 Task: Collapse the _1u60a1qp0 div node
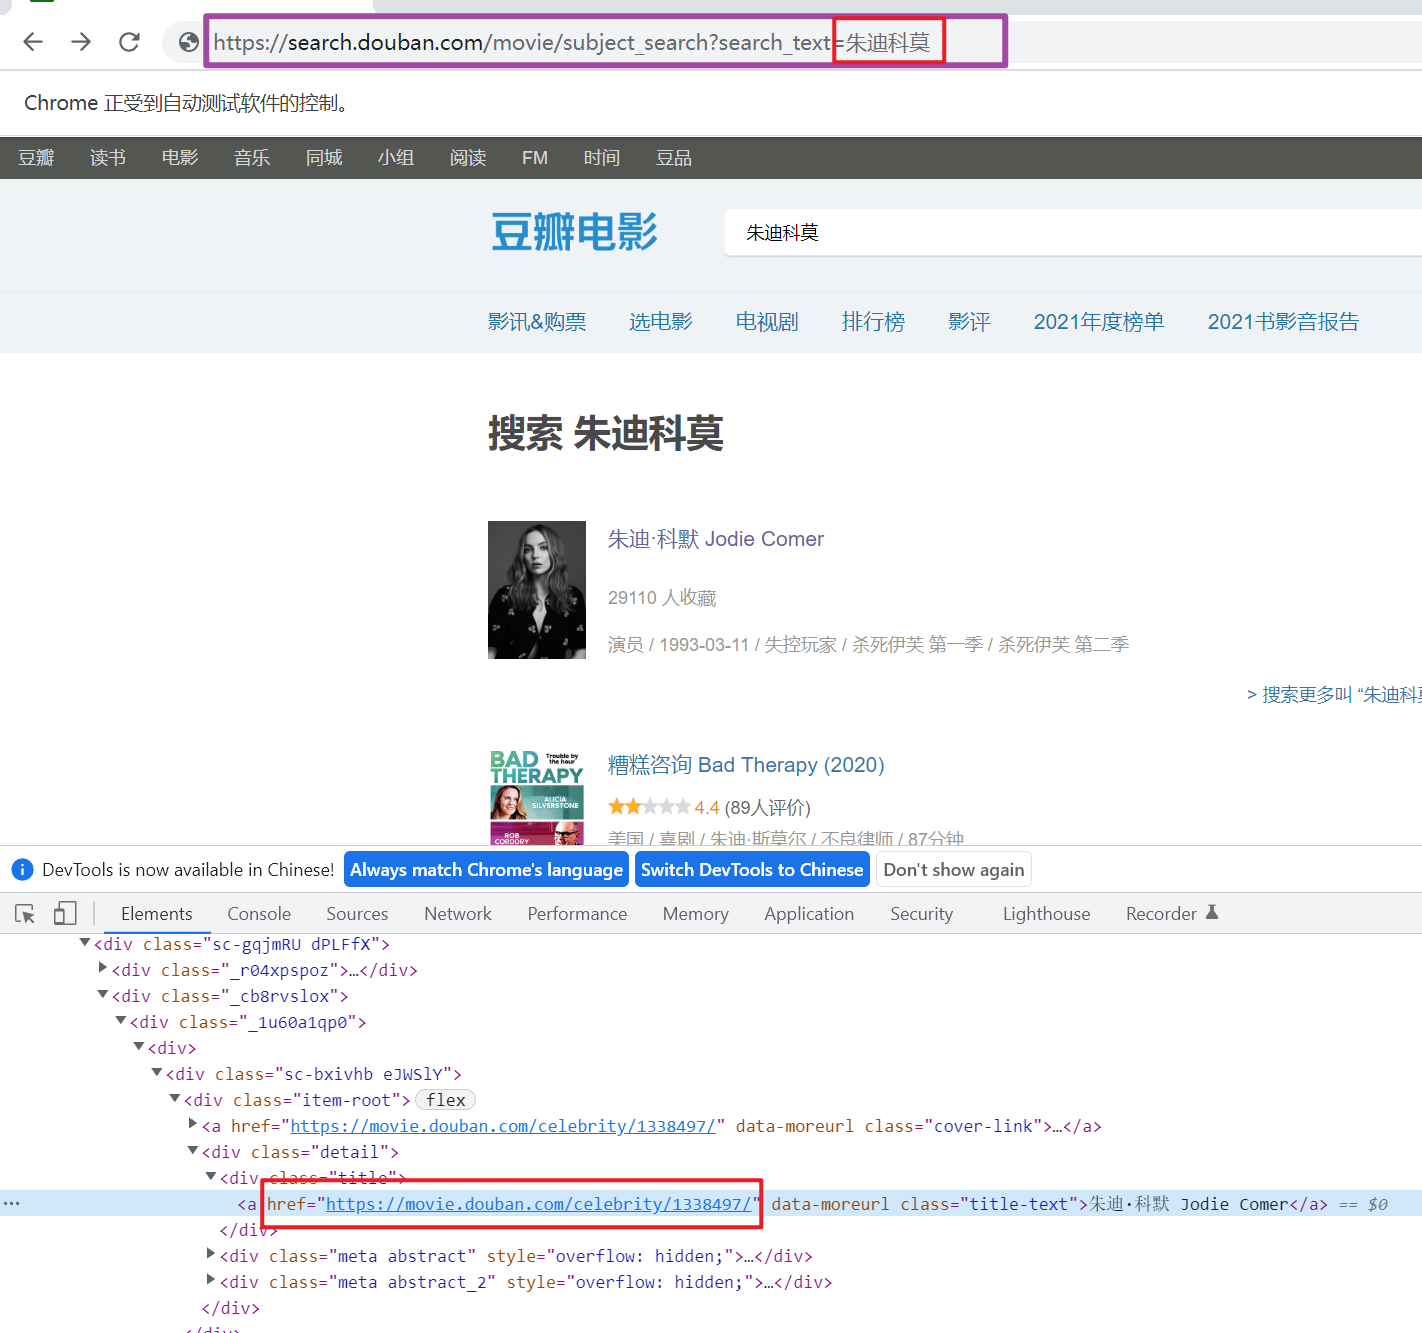tap(121, 1021)
